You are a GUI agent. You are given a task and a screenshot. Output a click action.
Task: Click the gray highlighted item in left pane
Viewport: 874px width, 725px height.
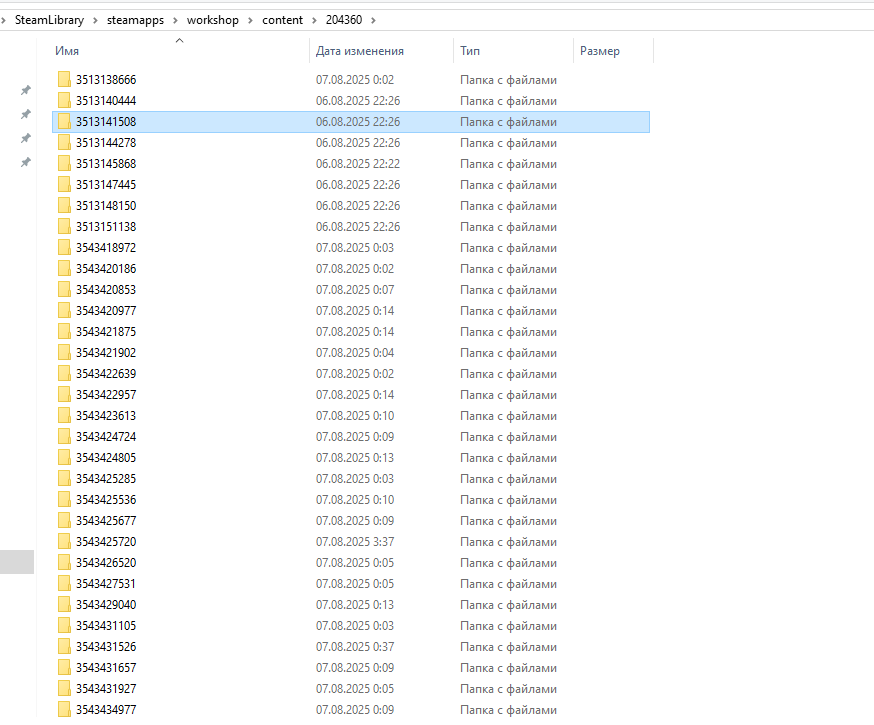(17, 562)
